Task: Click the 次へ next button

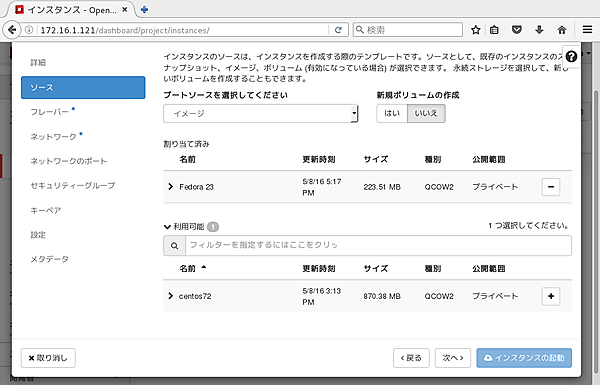Action: click(x=453, y=358)
